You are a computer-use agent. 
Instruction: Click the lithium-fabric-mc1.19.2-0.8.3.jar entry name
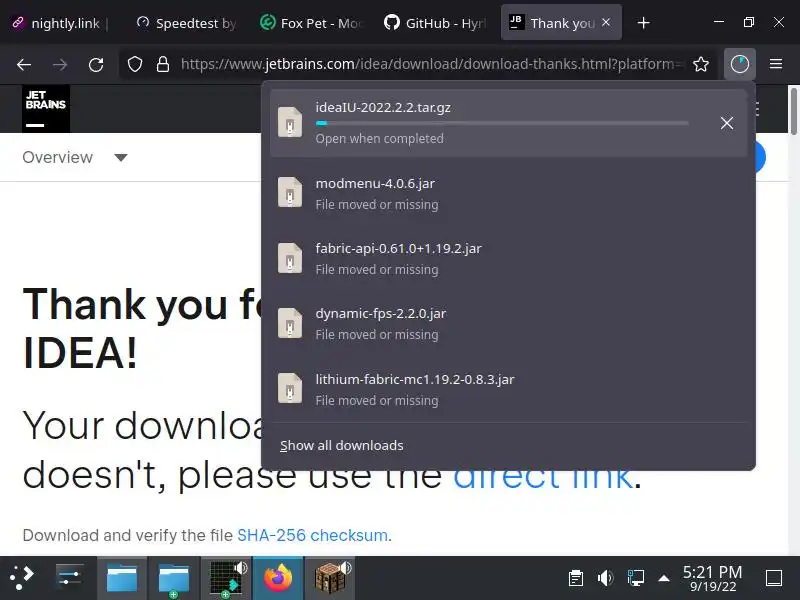click(415, 380)
